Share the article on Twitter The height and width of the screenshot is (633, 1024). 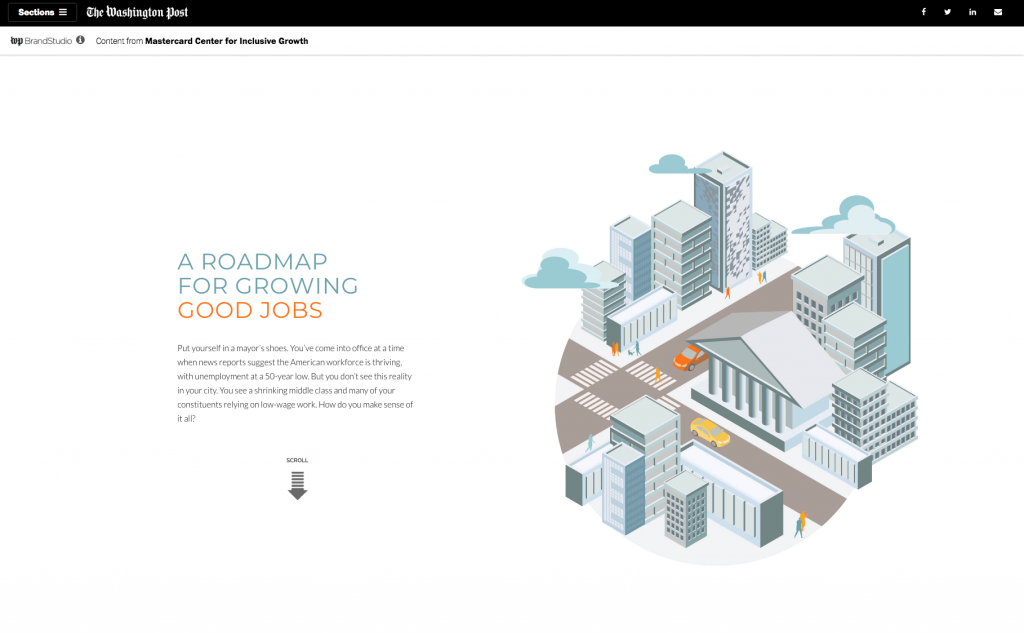pos(948,12)
